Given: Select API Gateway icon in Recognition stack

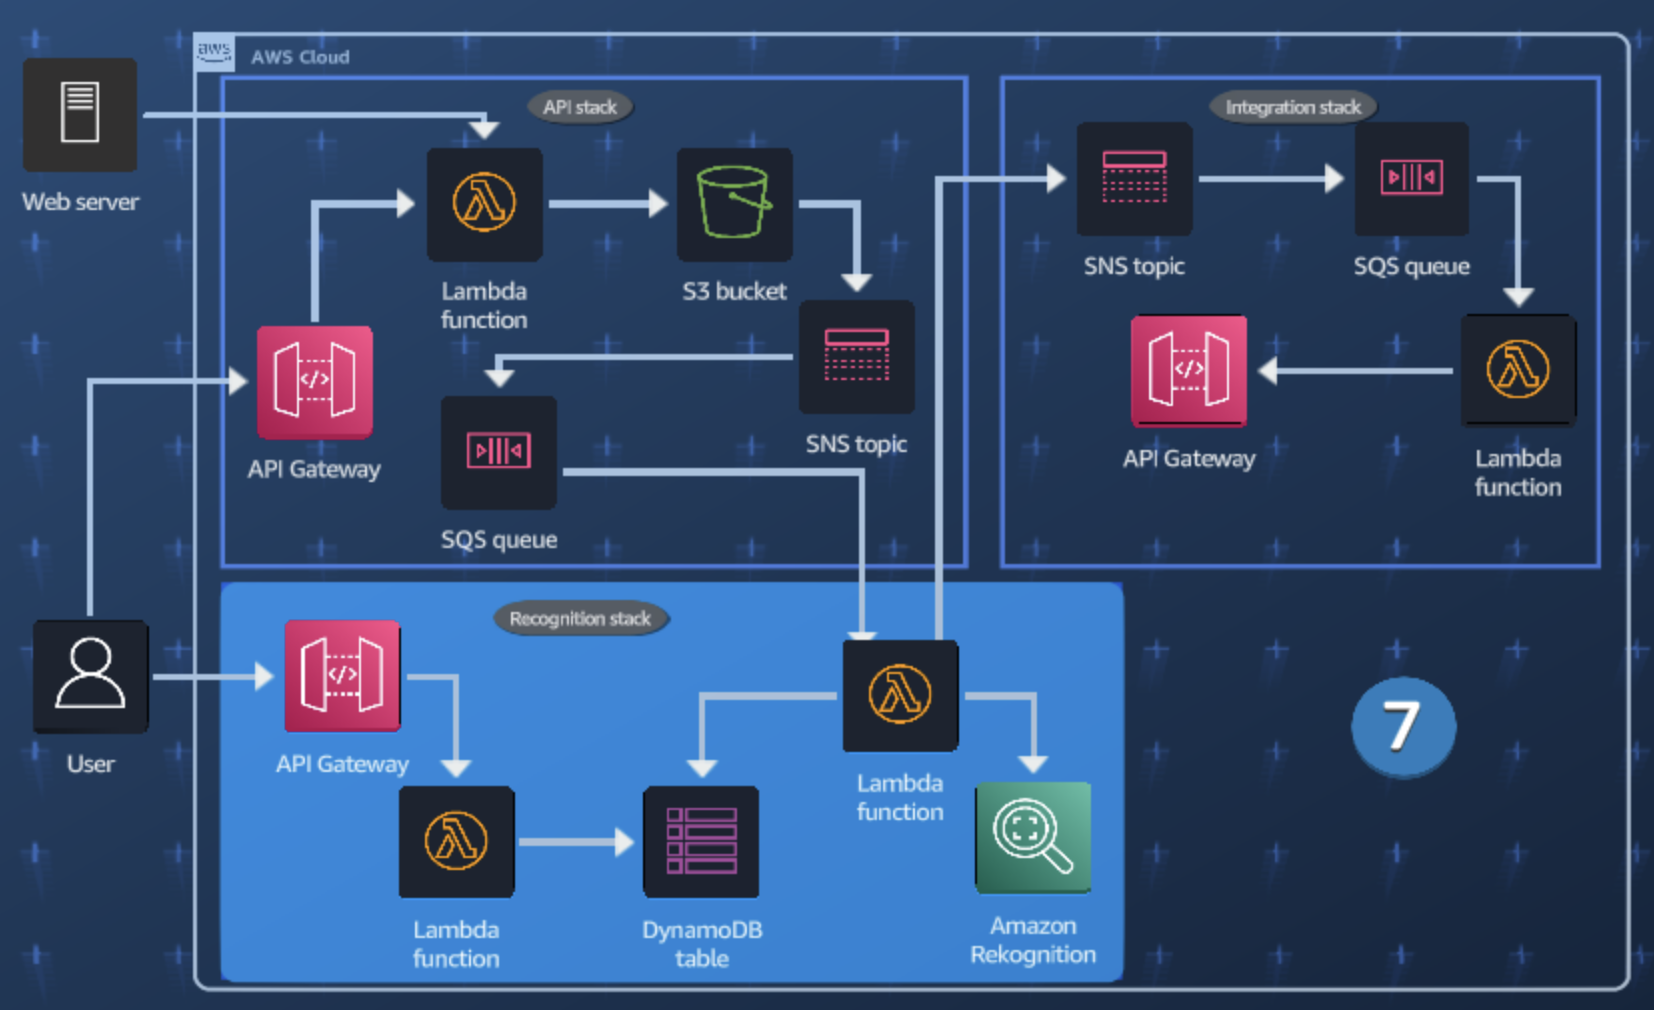Looking at the screenshot, I should coord(343,676).
